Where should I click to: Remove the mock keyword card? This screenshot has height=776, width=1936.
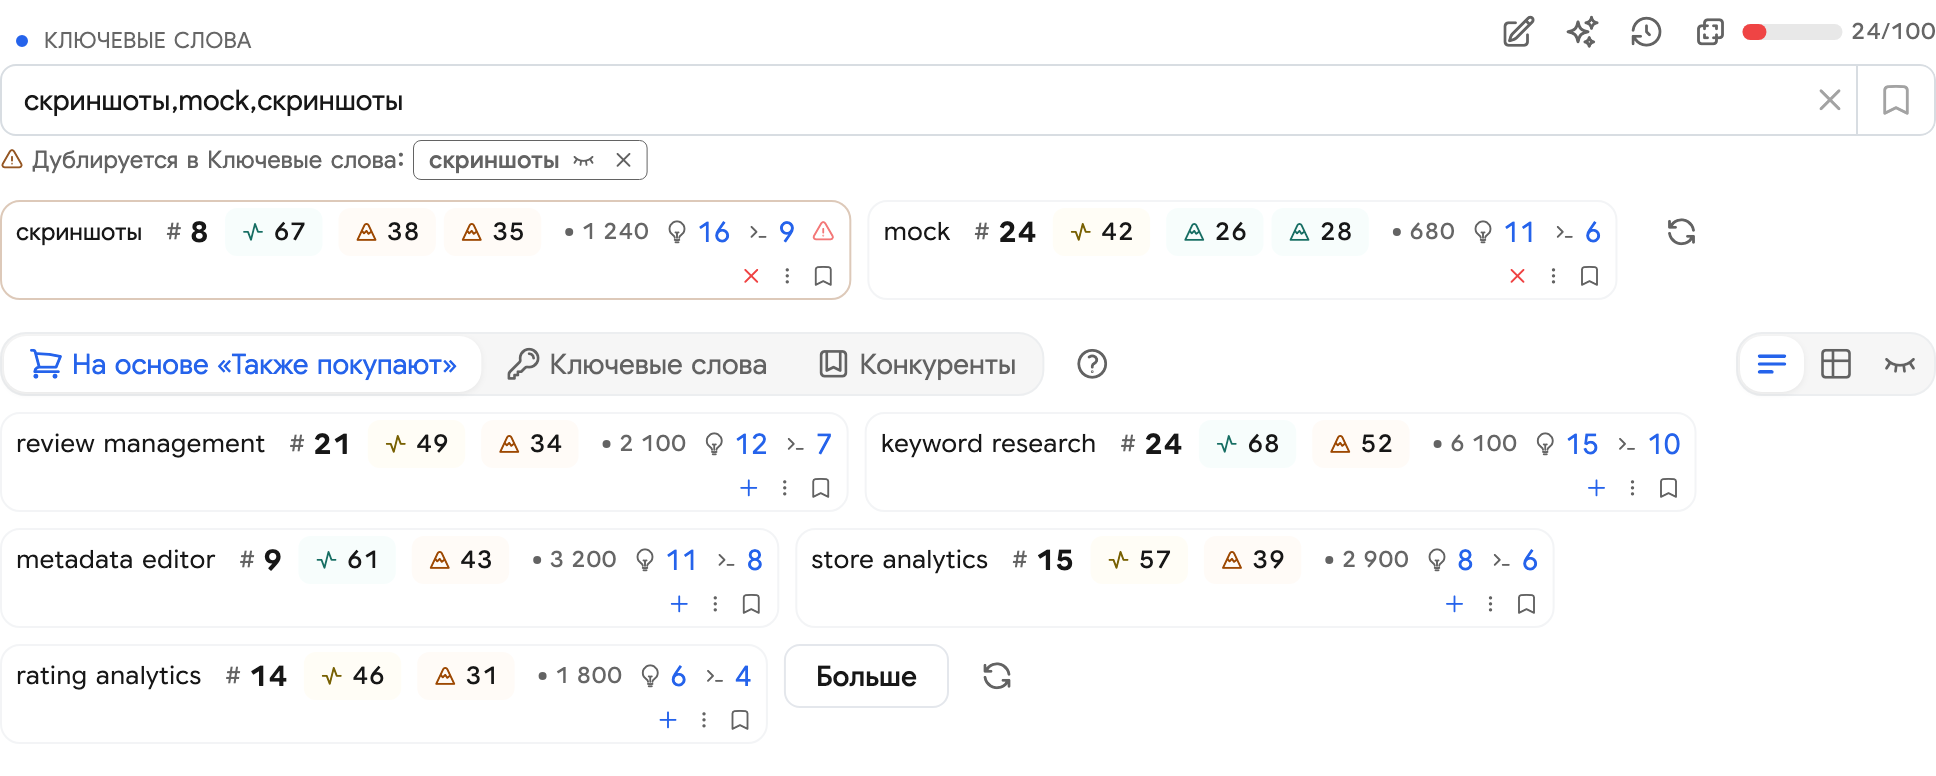[1517, 276]
